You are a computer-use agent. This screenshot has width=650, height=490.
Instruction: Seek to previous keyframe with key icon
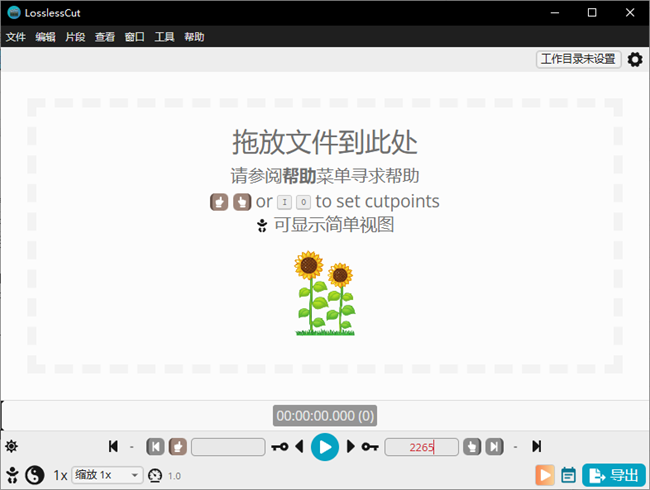279,447
